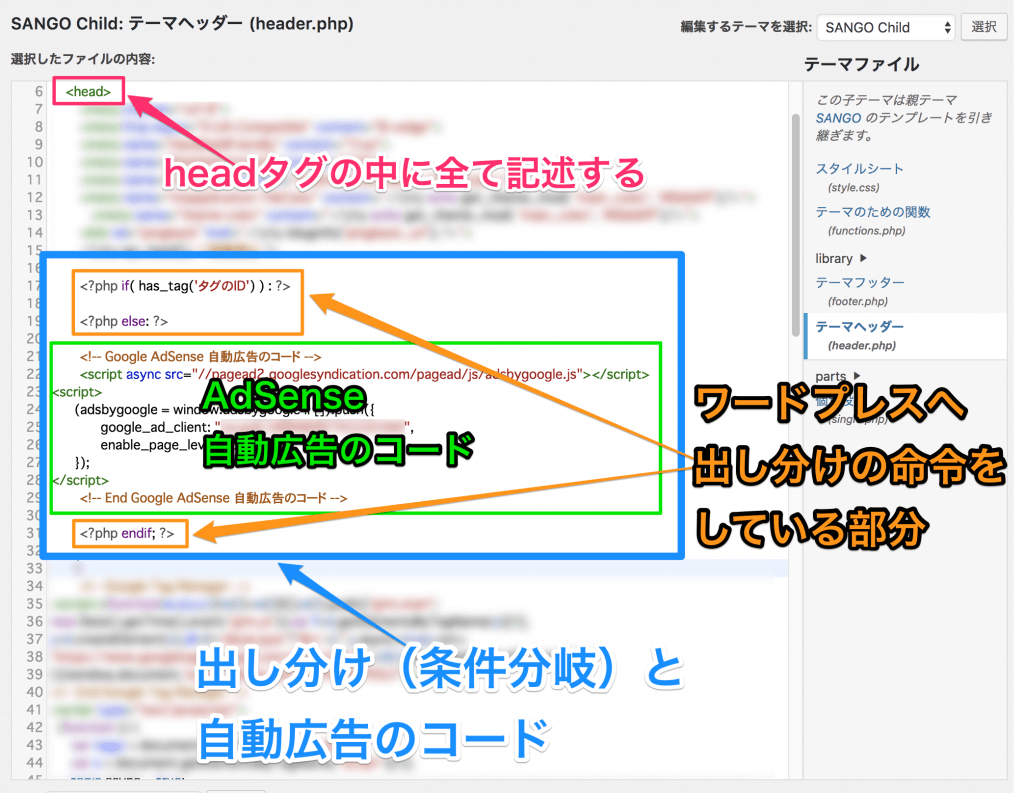Image resolution: width=1024 pixels, height=793 pixels.
Task: Expand the parts folder
Action: coord(837,376)
